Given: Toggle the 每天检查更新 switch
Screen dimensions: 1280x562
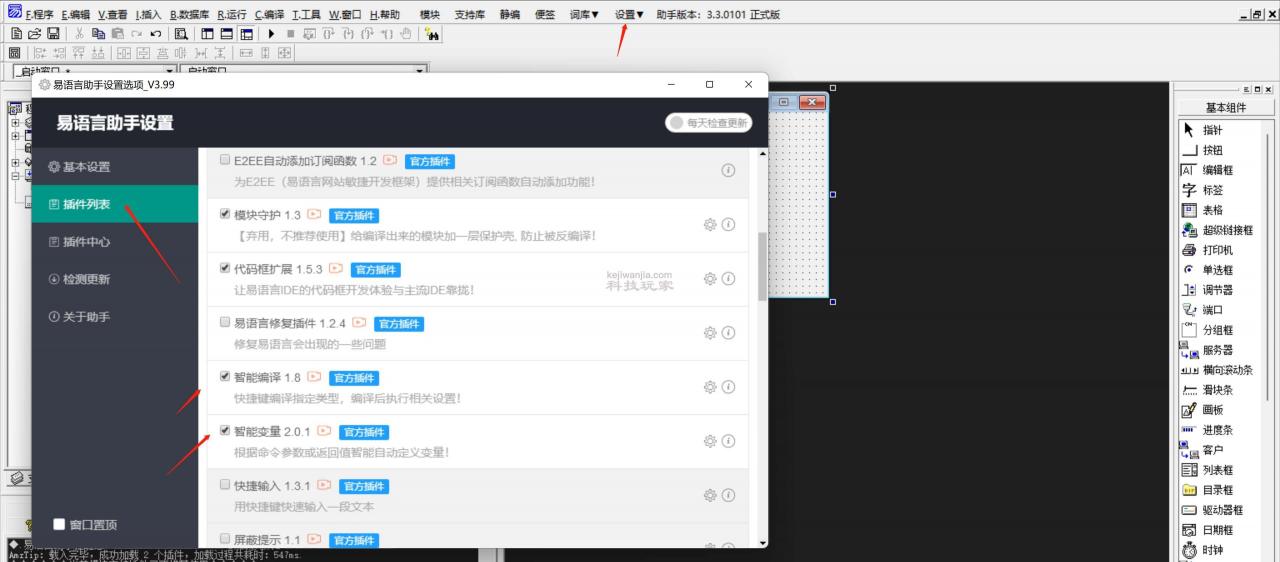Looking at the screenshot, I should [708, 123].
